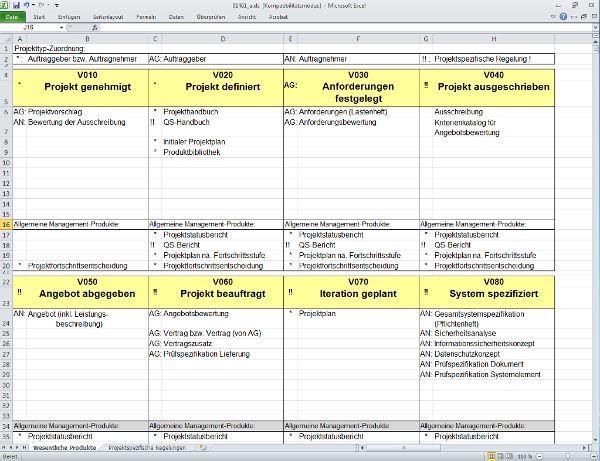
Task: Click the zoom out minus icon
Action: [x=539, y=456]
